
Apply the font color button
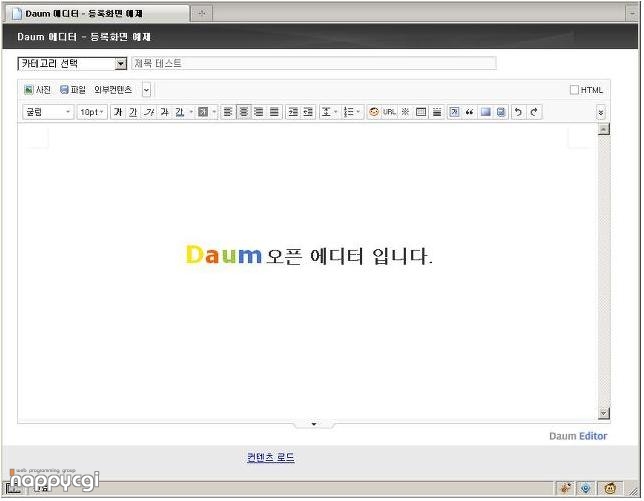[x=180, y=112]
